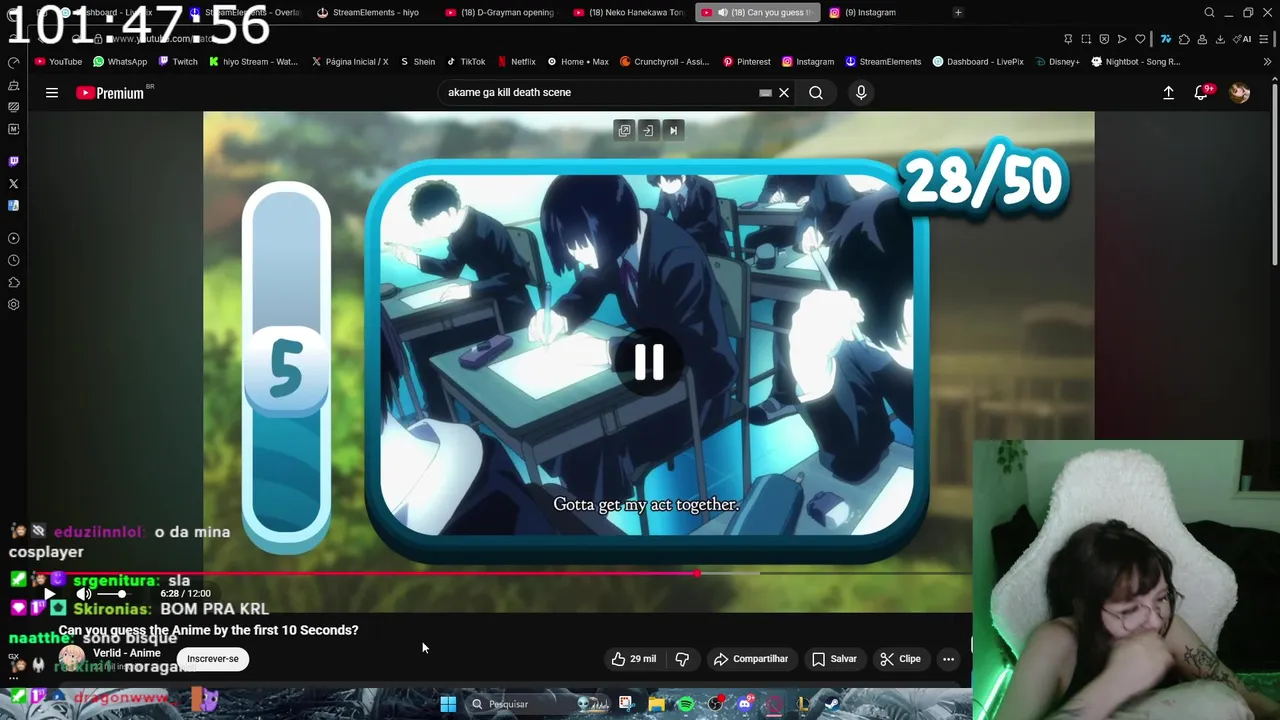Add page to bookmarks heart icon
Viewport: 1280px width, 720px height.
[x=1140, y=39]
